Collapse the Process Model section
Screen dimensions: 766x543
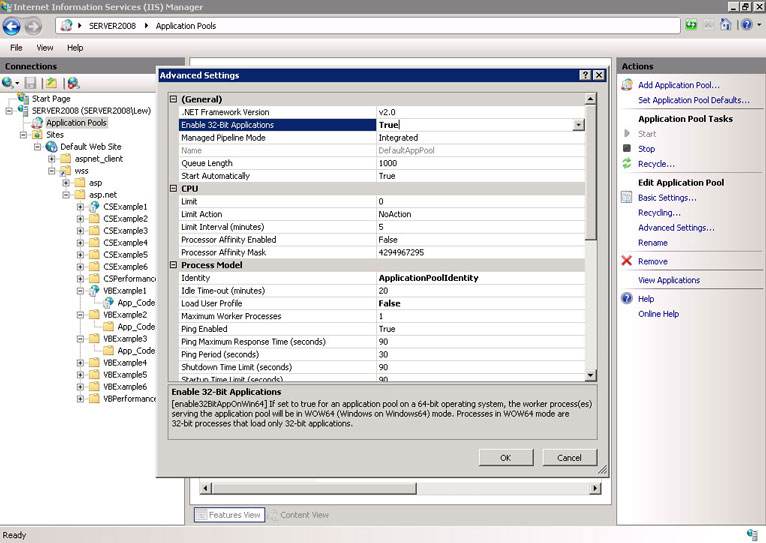click(x=173, y=265)
